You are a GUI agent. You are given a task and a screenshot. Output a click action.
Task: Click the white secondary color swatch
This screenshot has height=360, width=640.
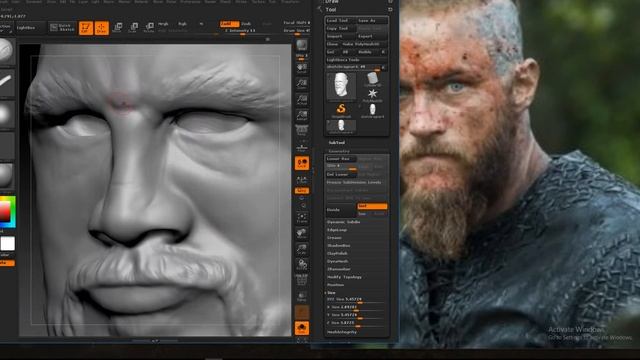[x=7, y=244]
